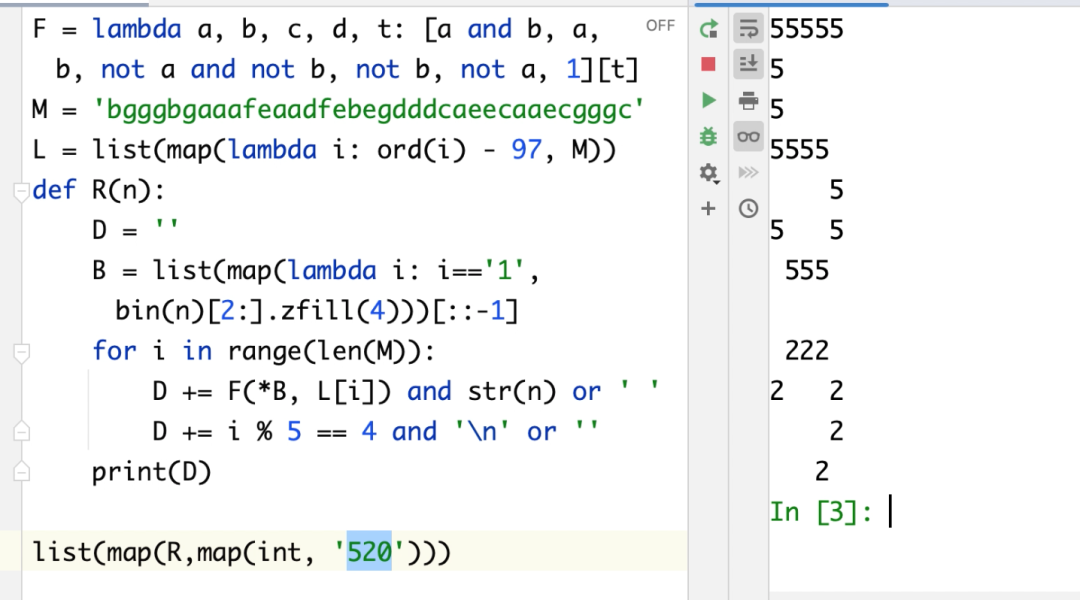Click the '\n' string literal
1080x600 pixels.
point(481,432)
